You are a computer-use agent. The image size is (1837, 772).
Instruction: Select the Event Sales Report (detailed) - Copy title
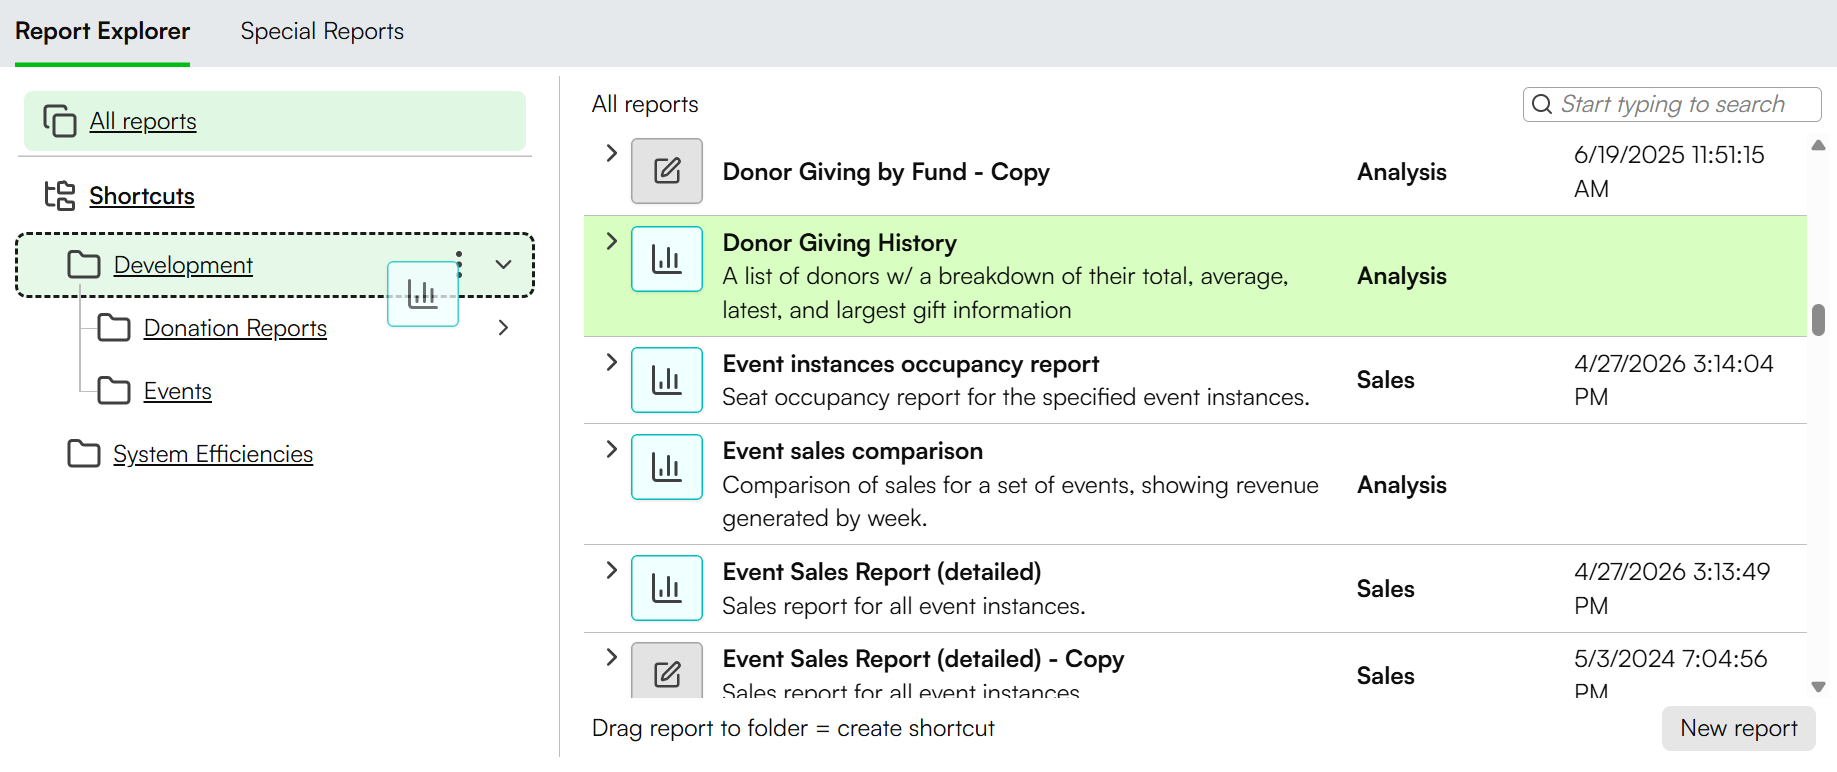pos(924,659)
